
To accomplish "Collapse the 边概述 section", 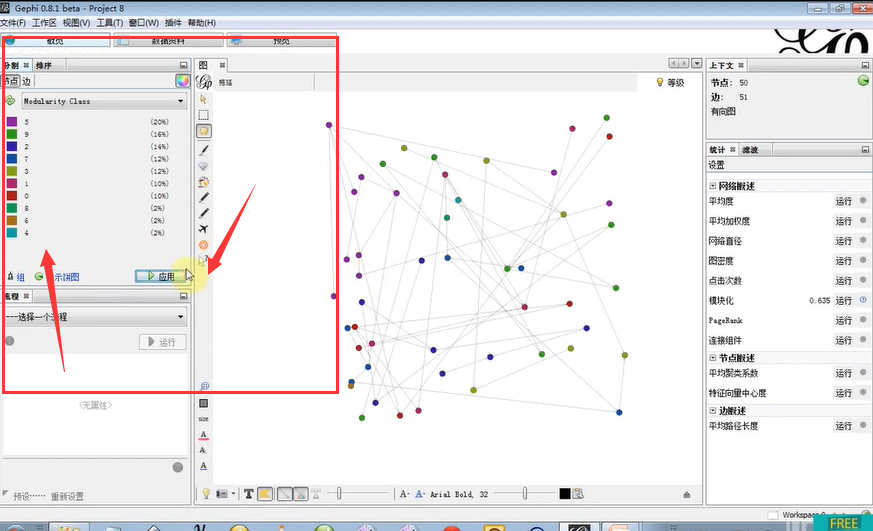I will point(713,411).
